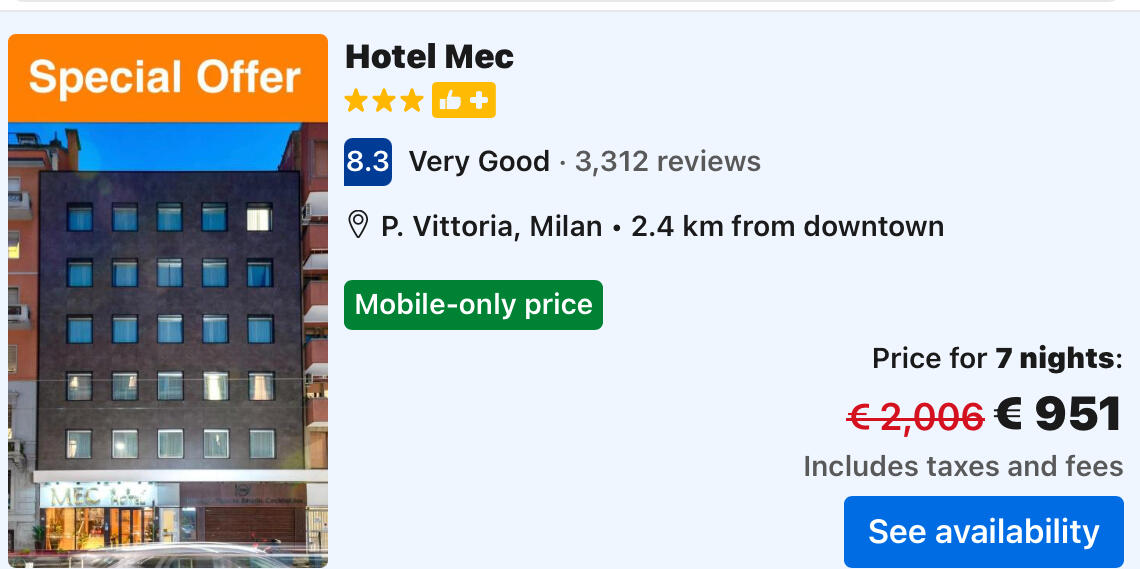Click the P. Vittoria, Milan location
Viewport: 1140px width, 569px height.
tap(491, 226)
